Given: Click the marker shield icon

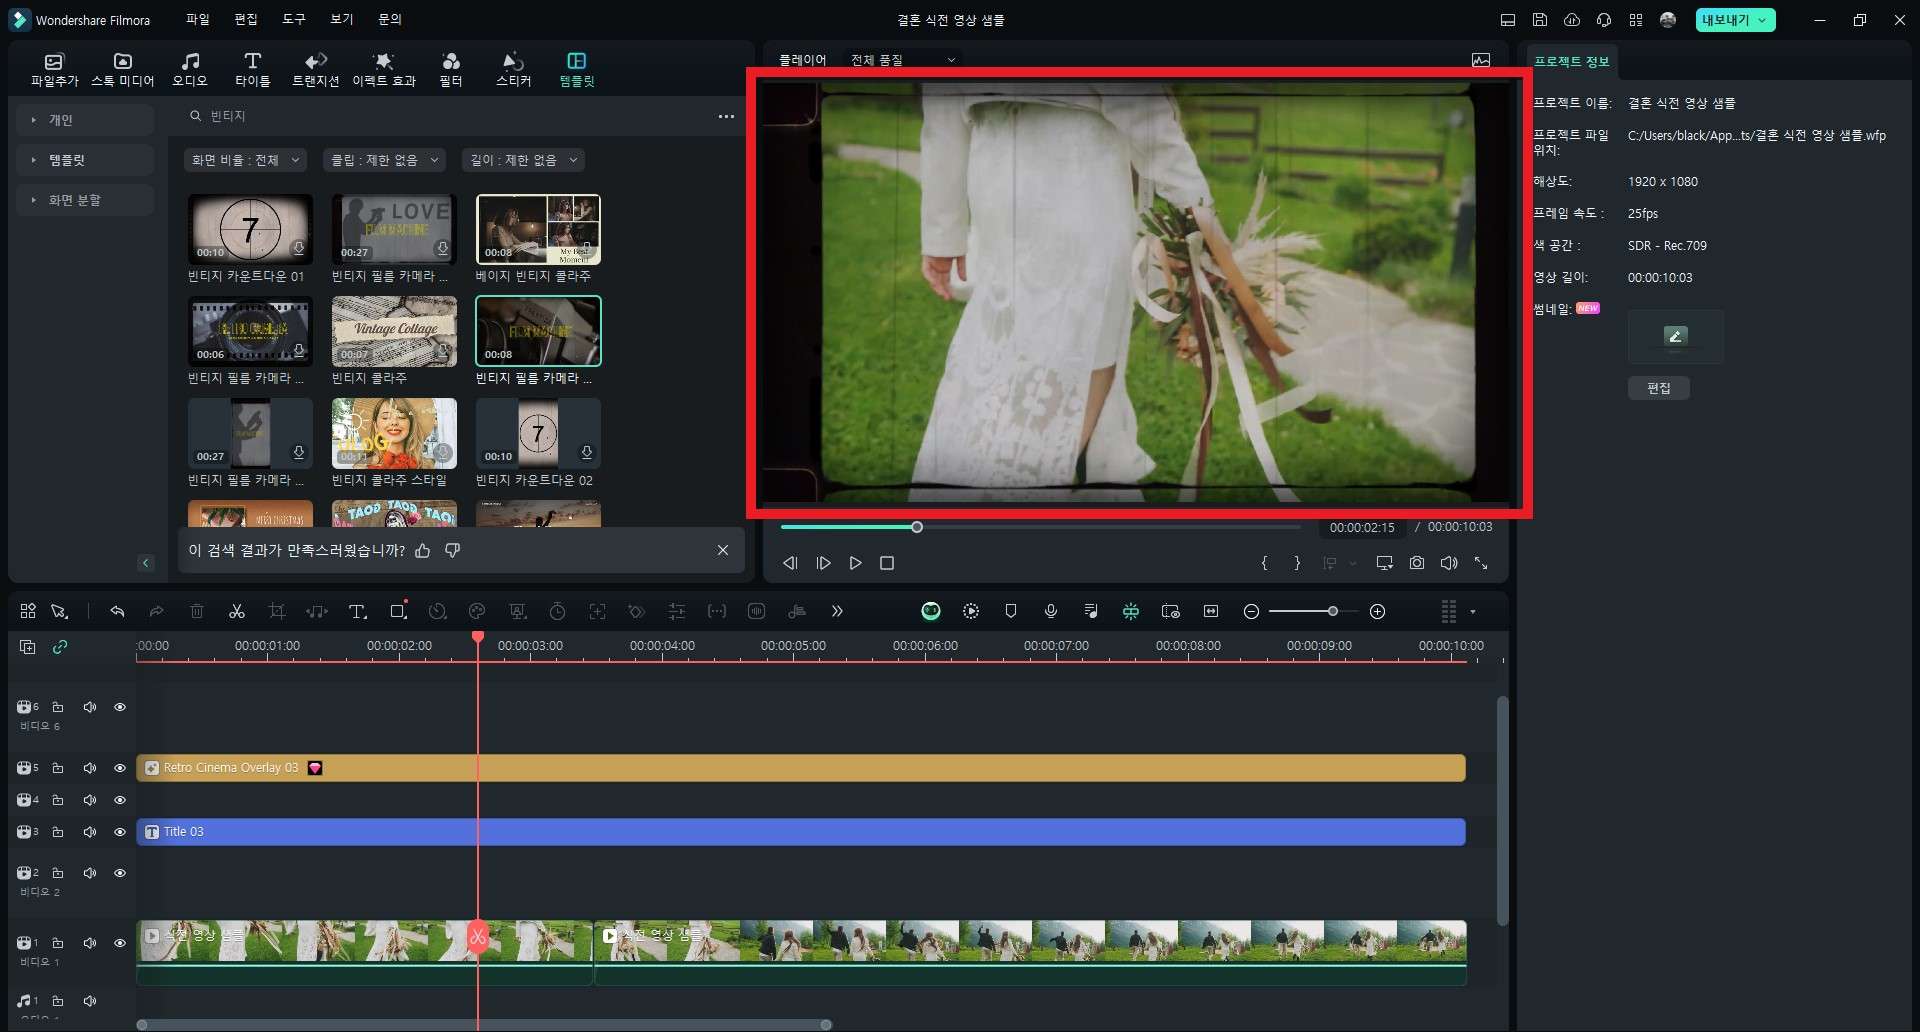Looking at the screenshot, I should click(x=1011, y=611).
